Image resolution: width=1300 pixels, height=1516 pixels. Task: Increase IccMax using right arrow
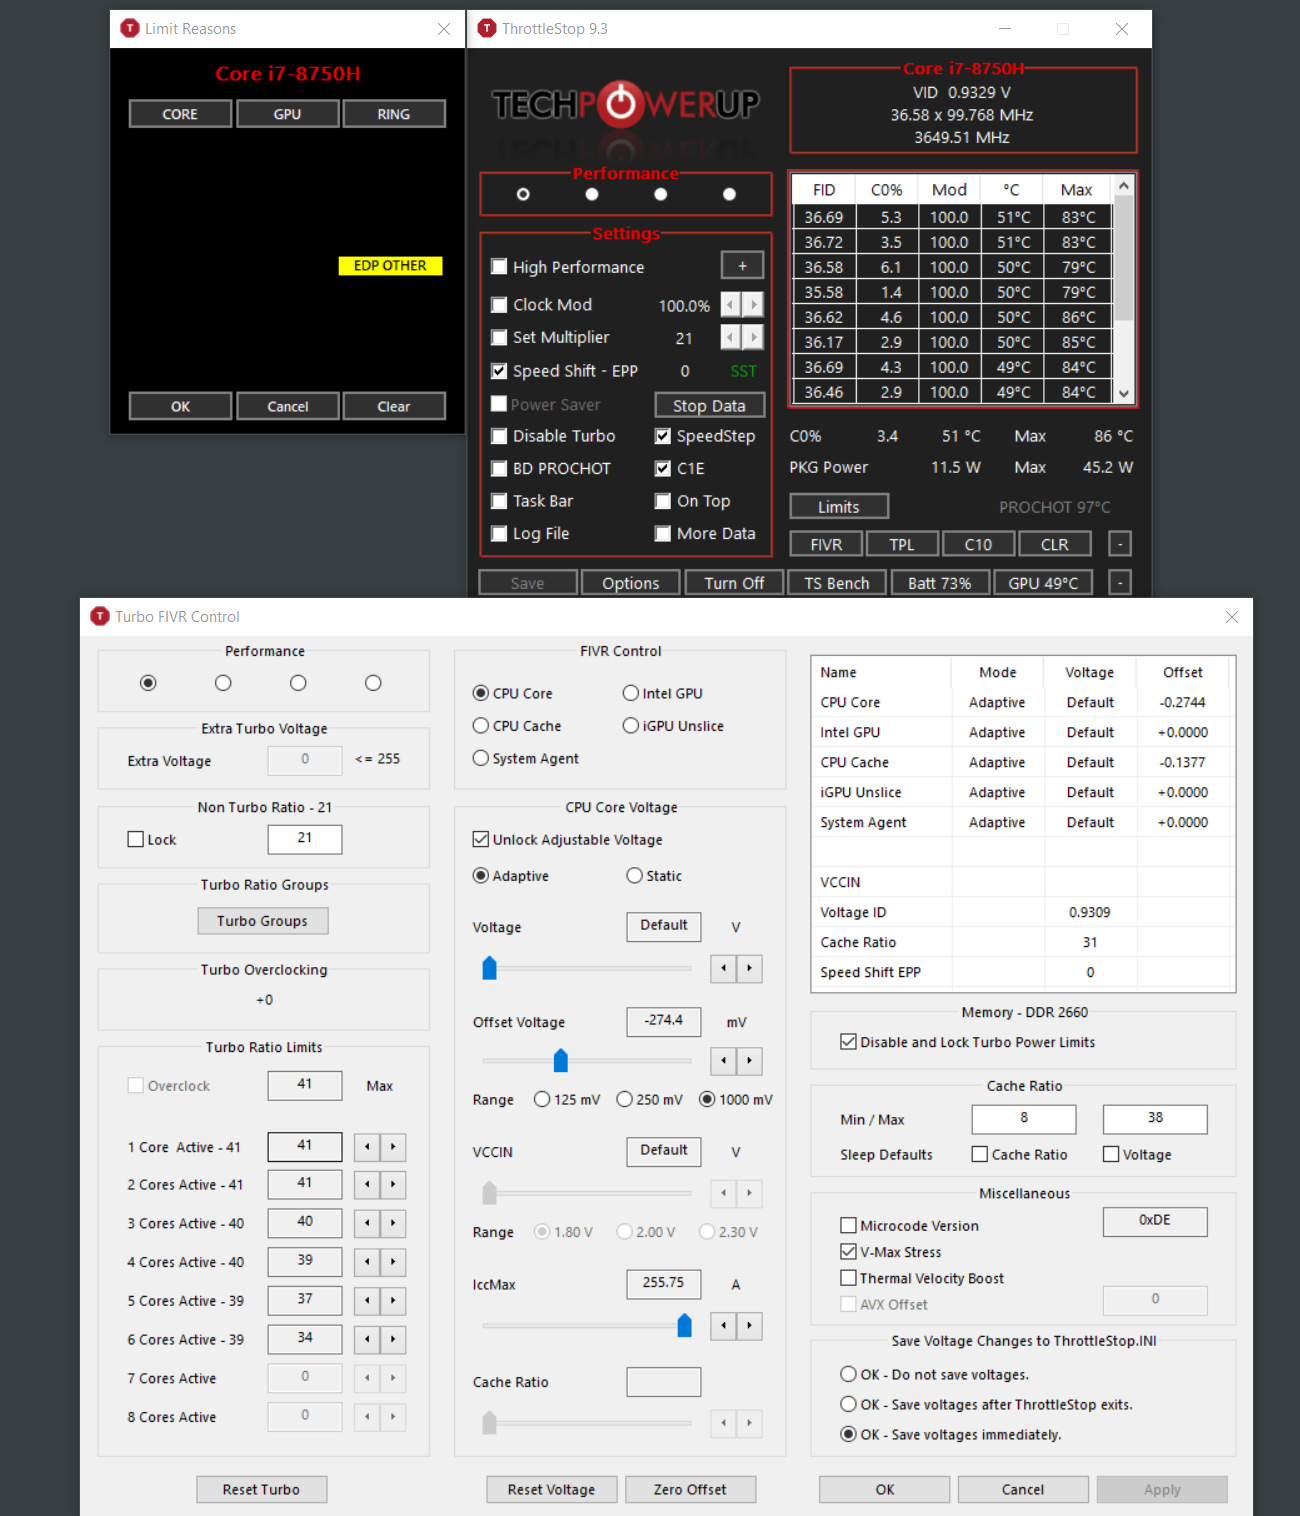tap(749, 1326)
